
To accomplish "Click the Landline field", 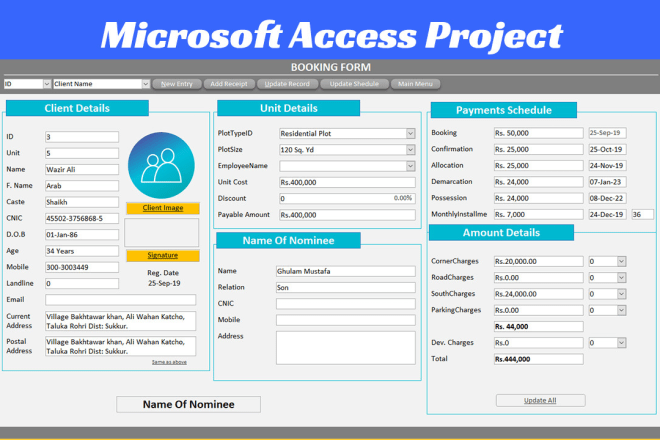I will [x=82, y=283].
